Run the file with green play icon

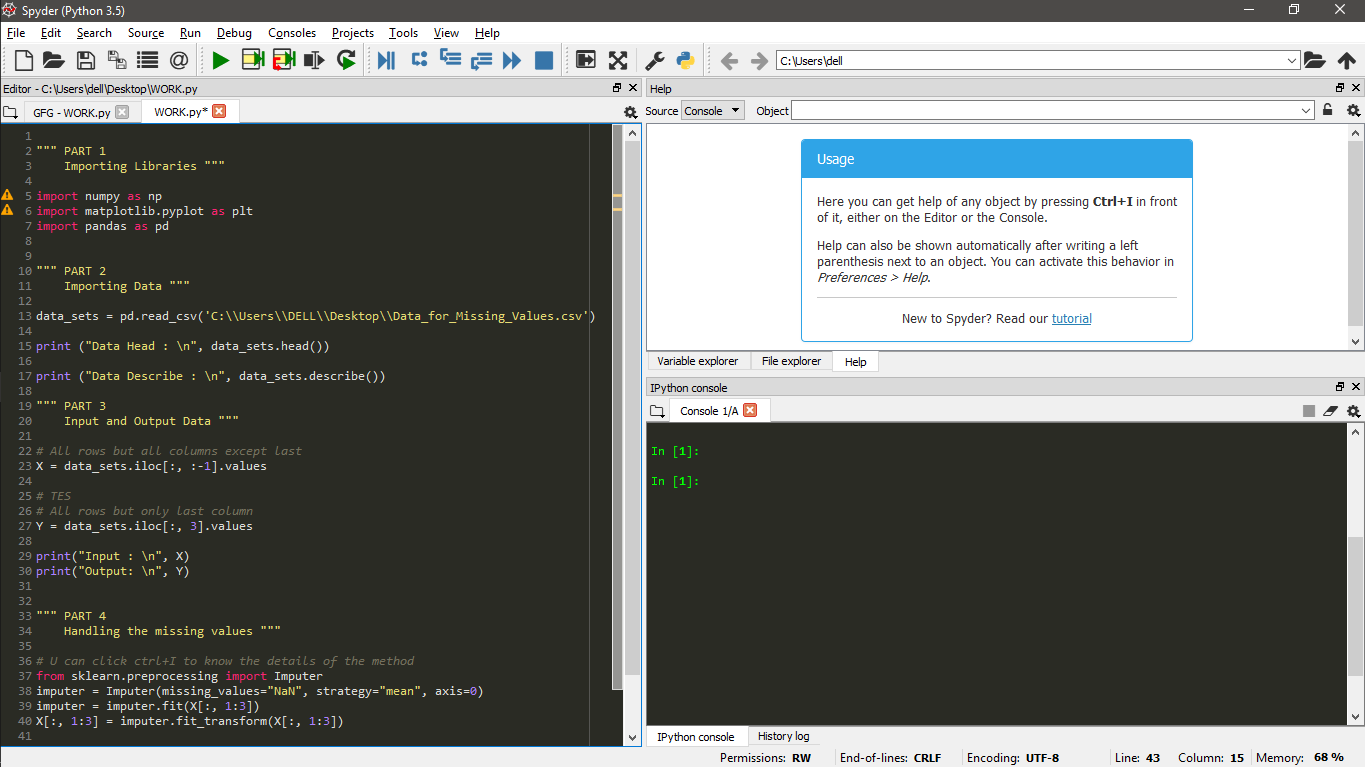221,61
